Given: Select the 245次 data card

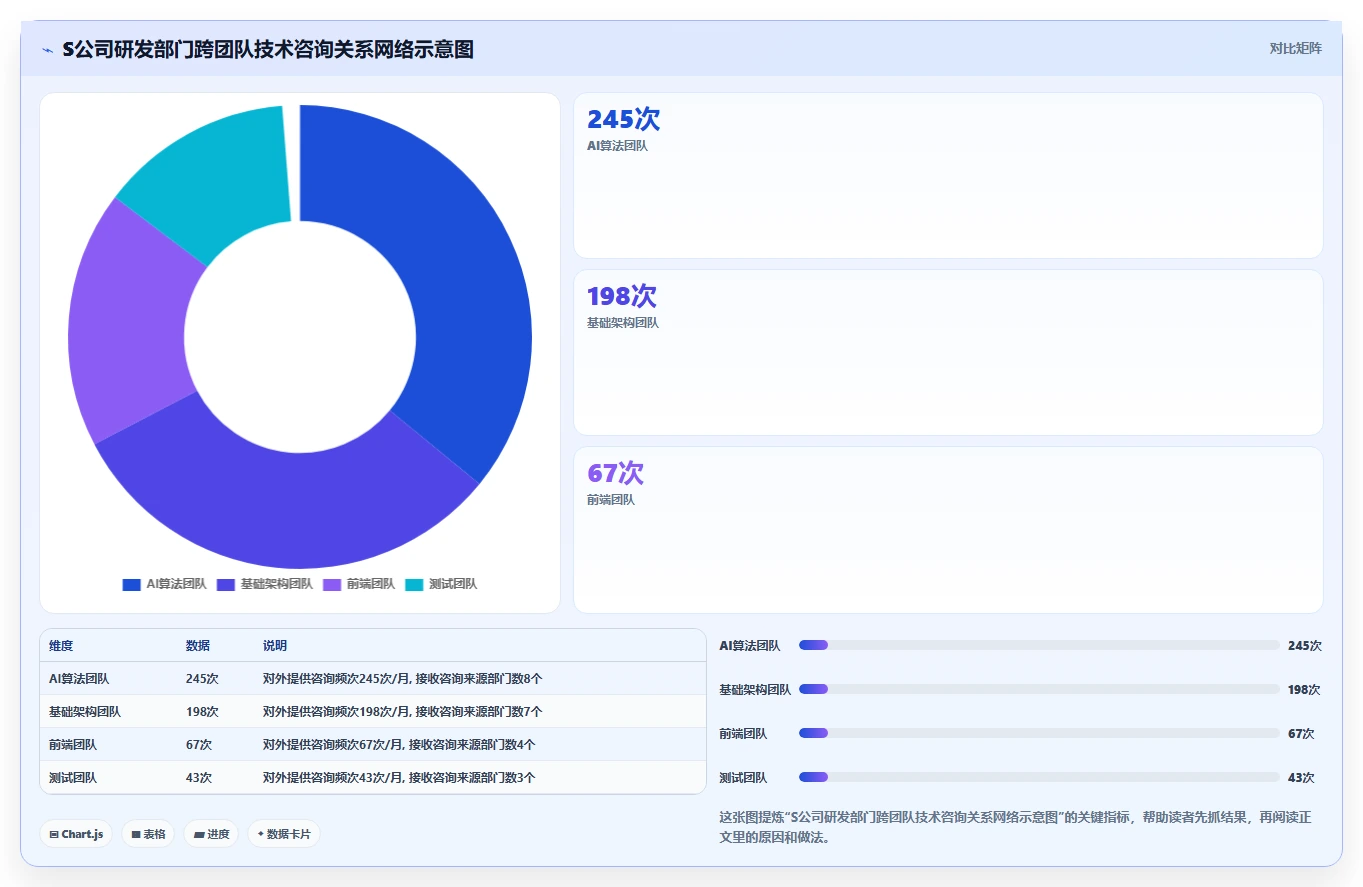Looking at the screenshot, I should pos(948,175).
